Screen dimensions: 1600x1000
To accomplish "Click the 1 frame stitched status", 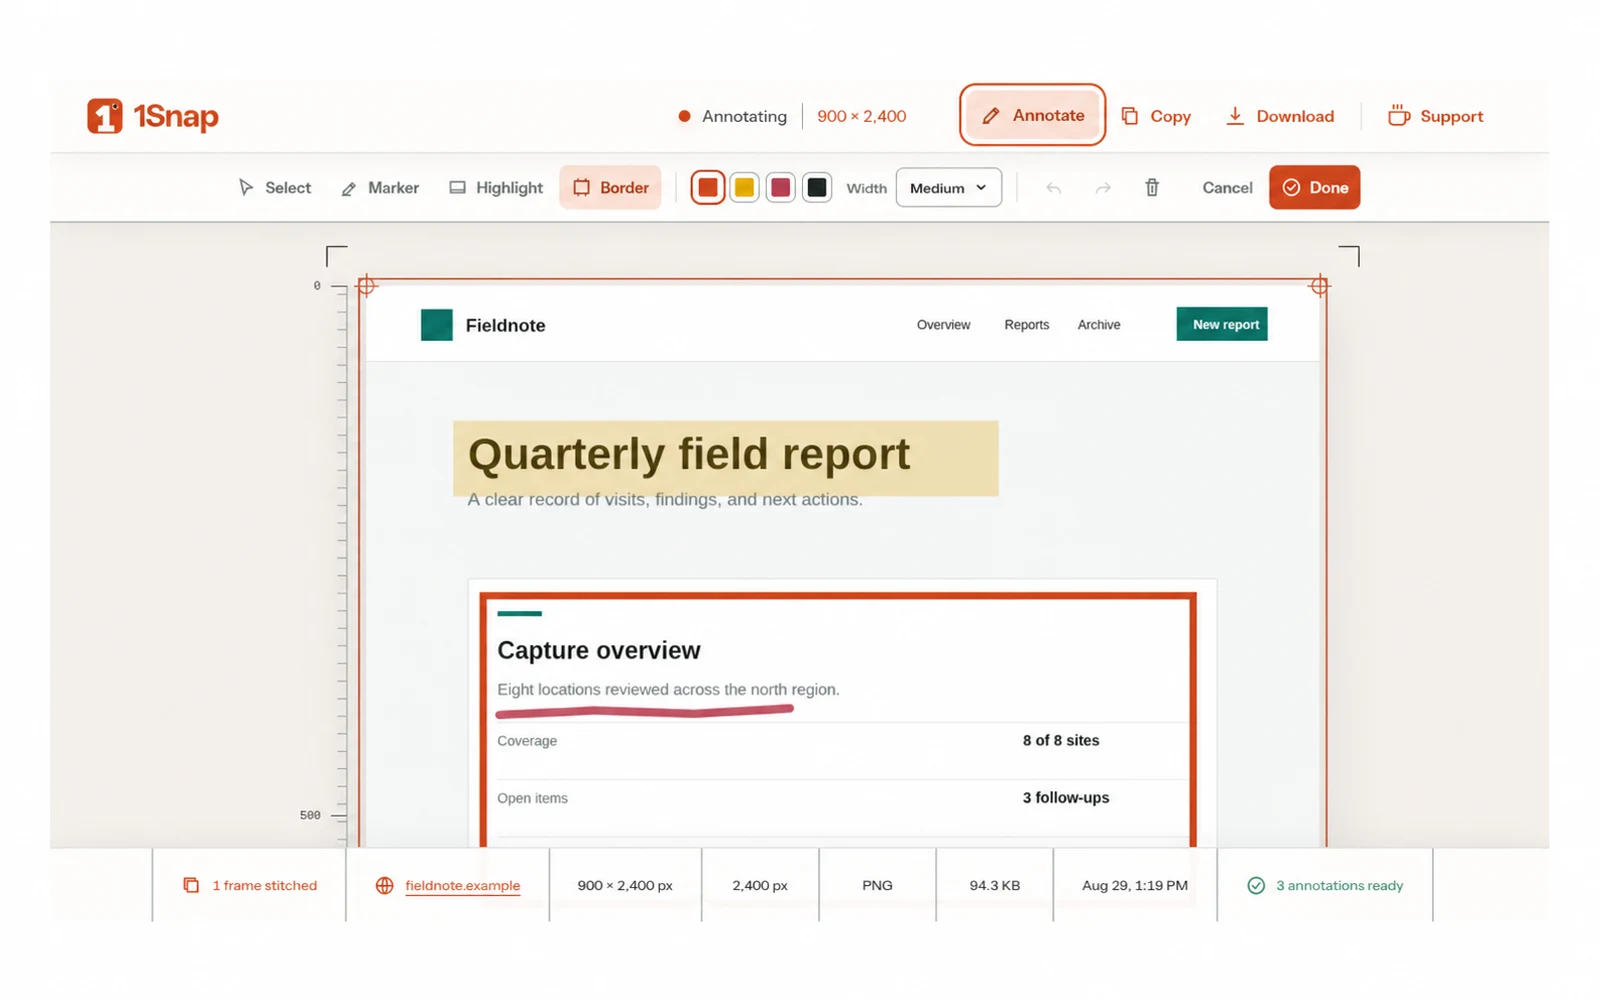I will pyautogui.click(x=250, y=885).
